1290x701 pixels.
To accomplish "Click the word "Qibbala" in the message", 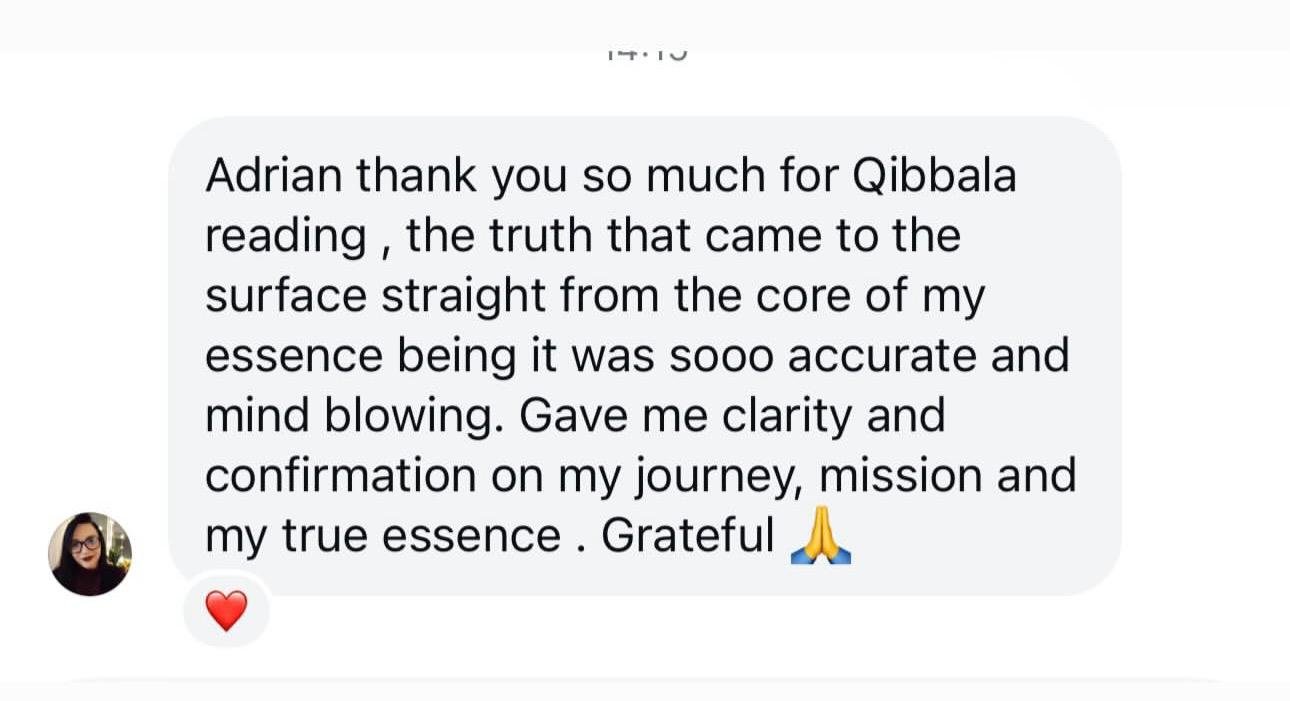I will [x=934, y=177].
